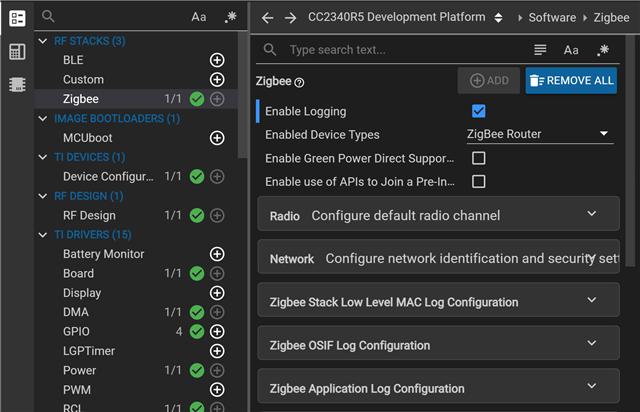Click the green check next to GPIO
The height and width of the screenshot is (412, 640).
coord(197,332)
